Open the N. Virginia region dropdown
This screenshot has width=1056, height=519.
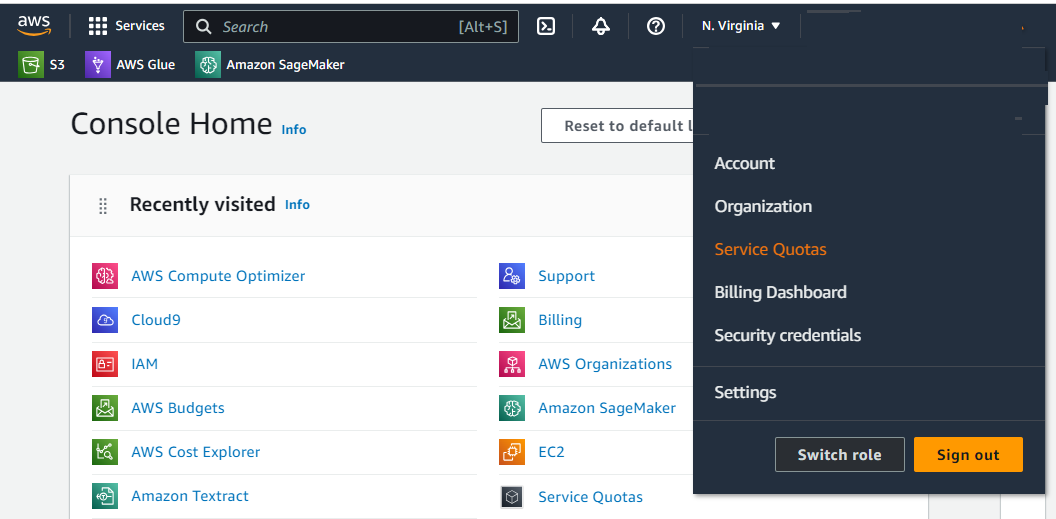[741, 26]
